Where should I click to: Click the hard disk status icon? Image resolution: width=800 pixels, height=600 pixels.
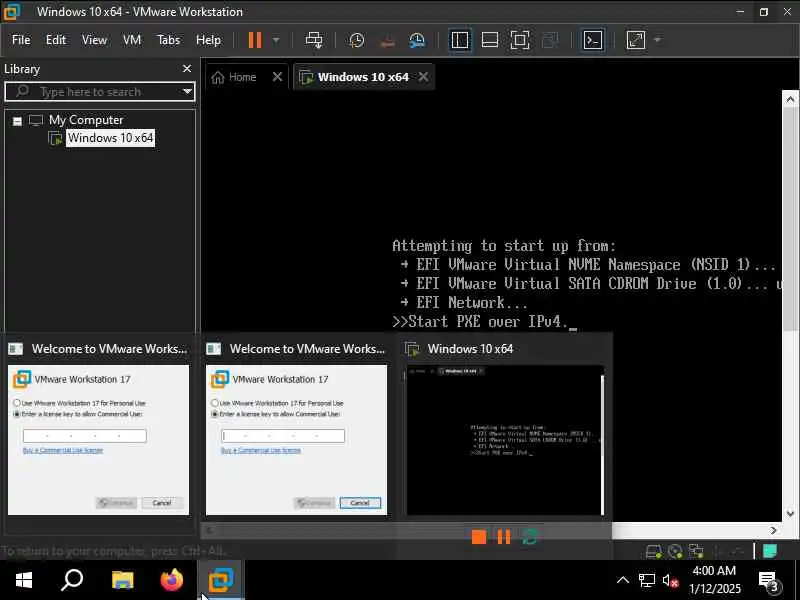654,551
